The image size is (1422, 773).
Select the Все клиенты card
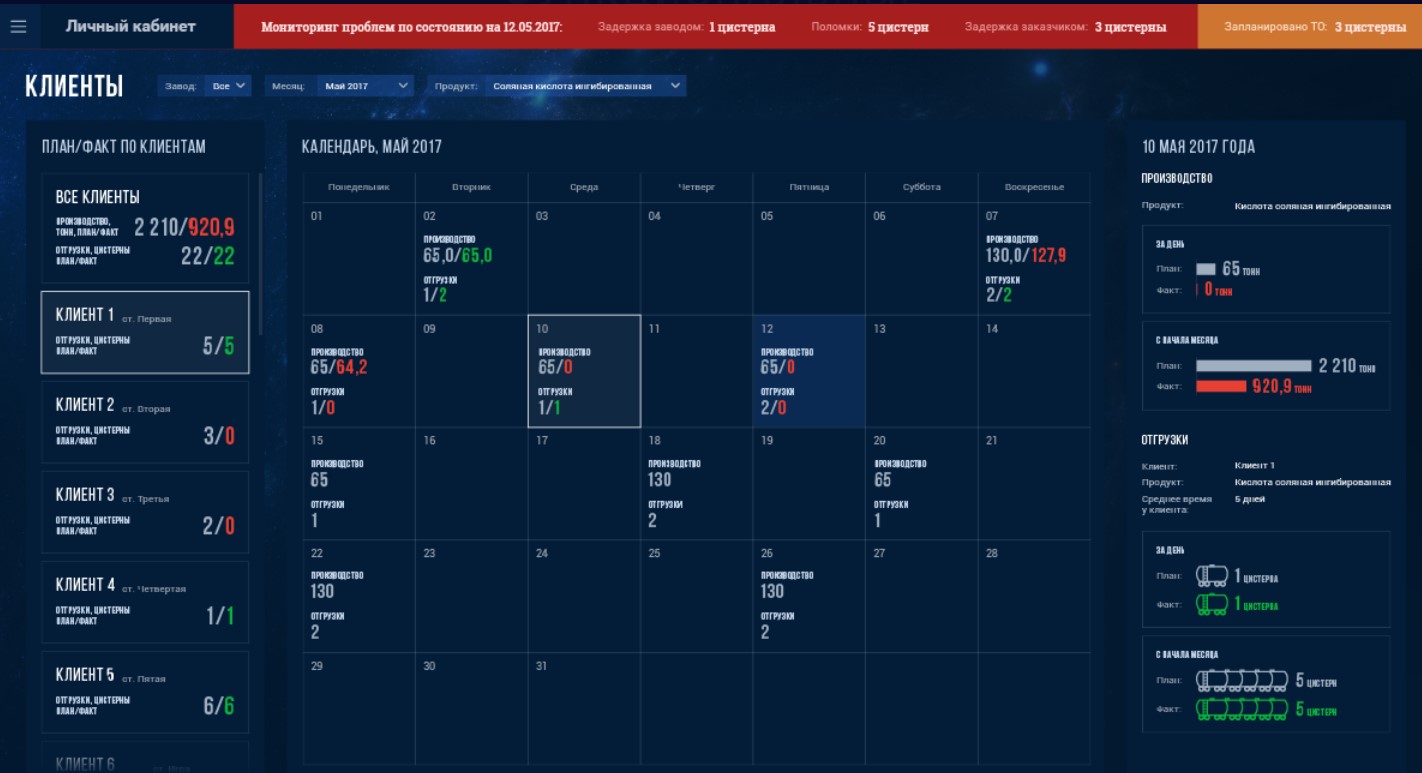coord(145,227)
